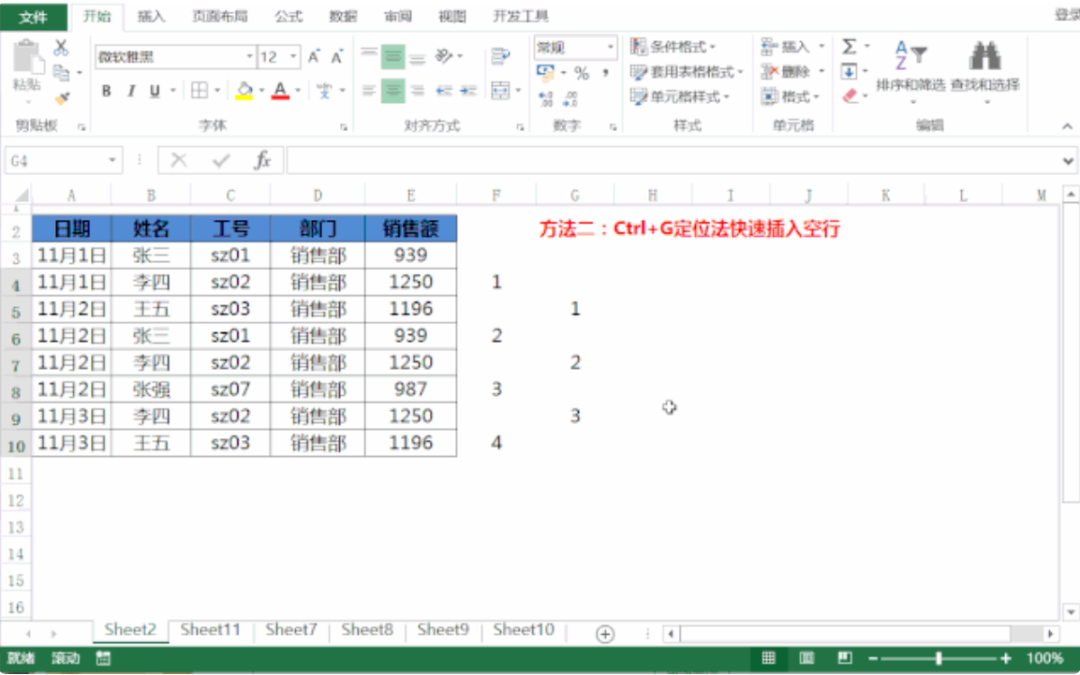Screen dimensions: 1080x675
Task: Apply Percent style format
Action: coord(582,72)
